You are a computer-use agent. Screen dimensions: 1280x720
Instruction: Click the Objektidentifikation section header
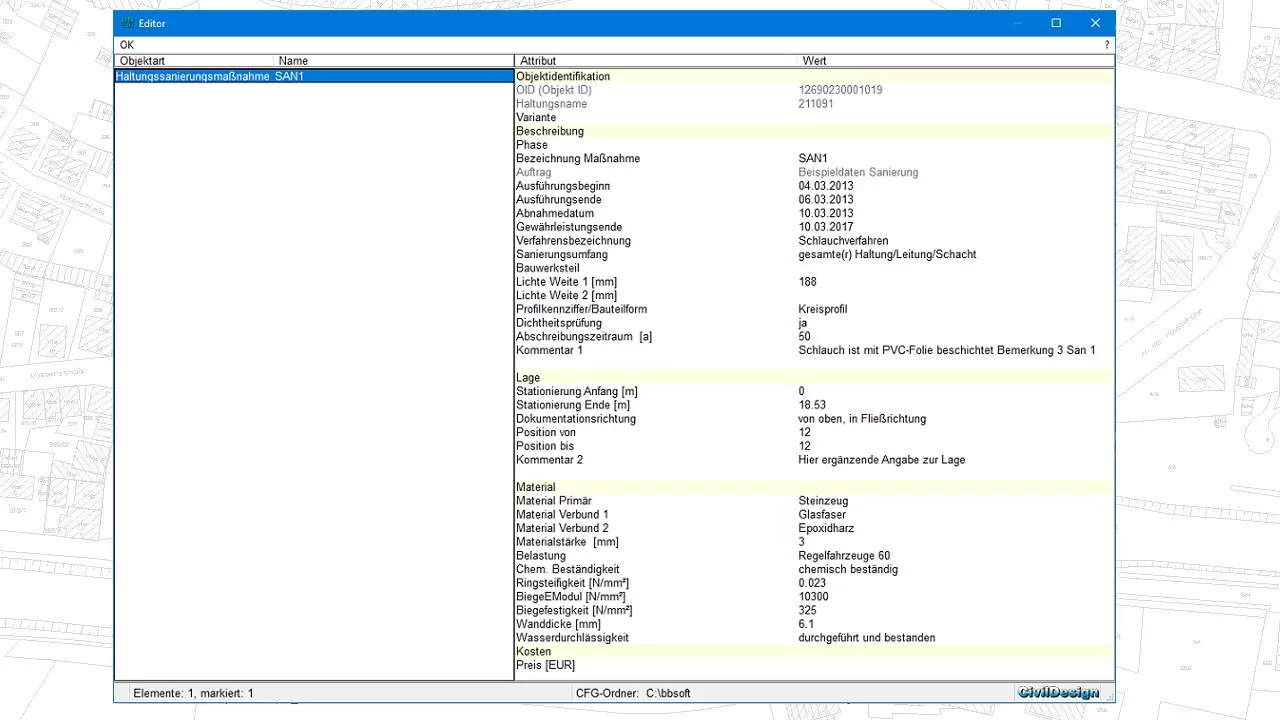[x=813, y=76]
